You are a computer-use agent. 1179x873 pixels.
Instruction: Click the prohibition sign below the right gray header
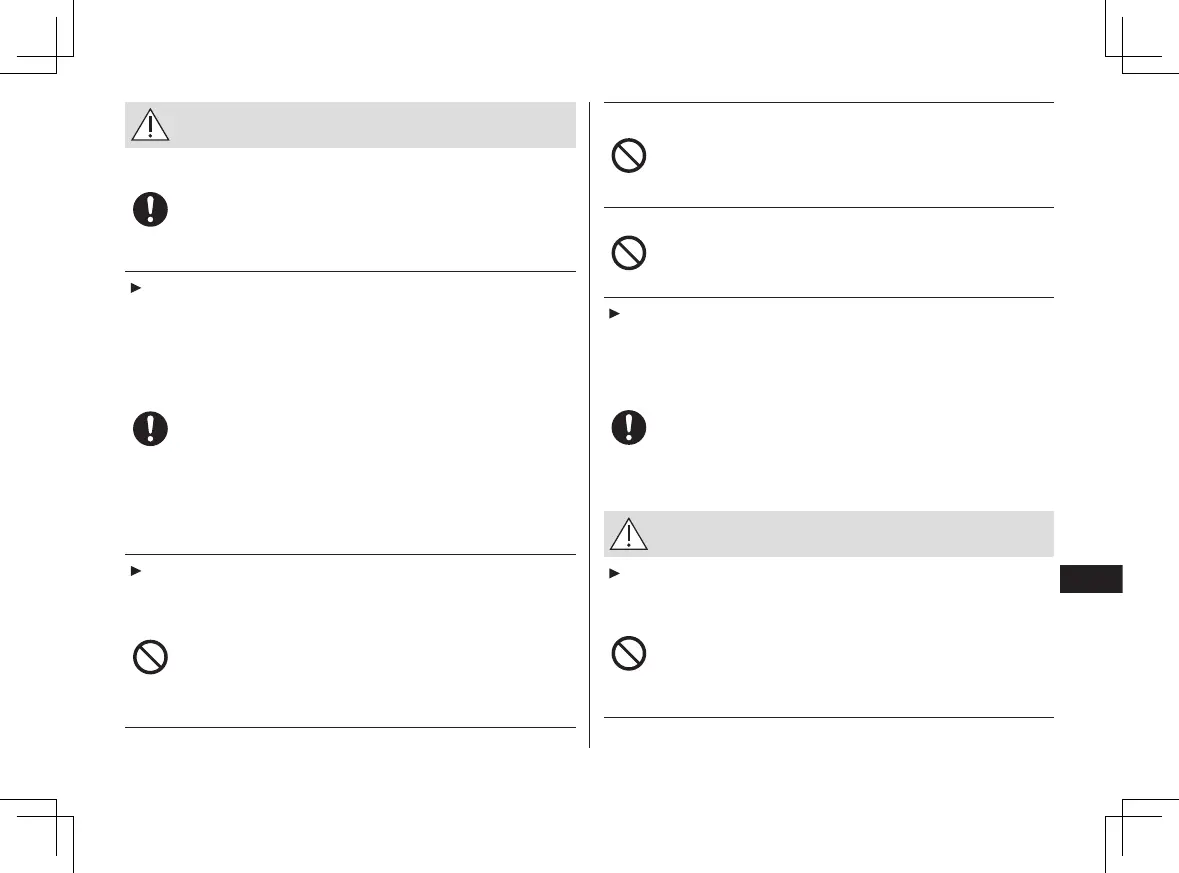pyautogui.click(x=629, y=654)
